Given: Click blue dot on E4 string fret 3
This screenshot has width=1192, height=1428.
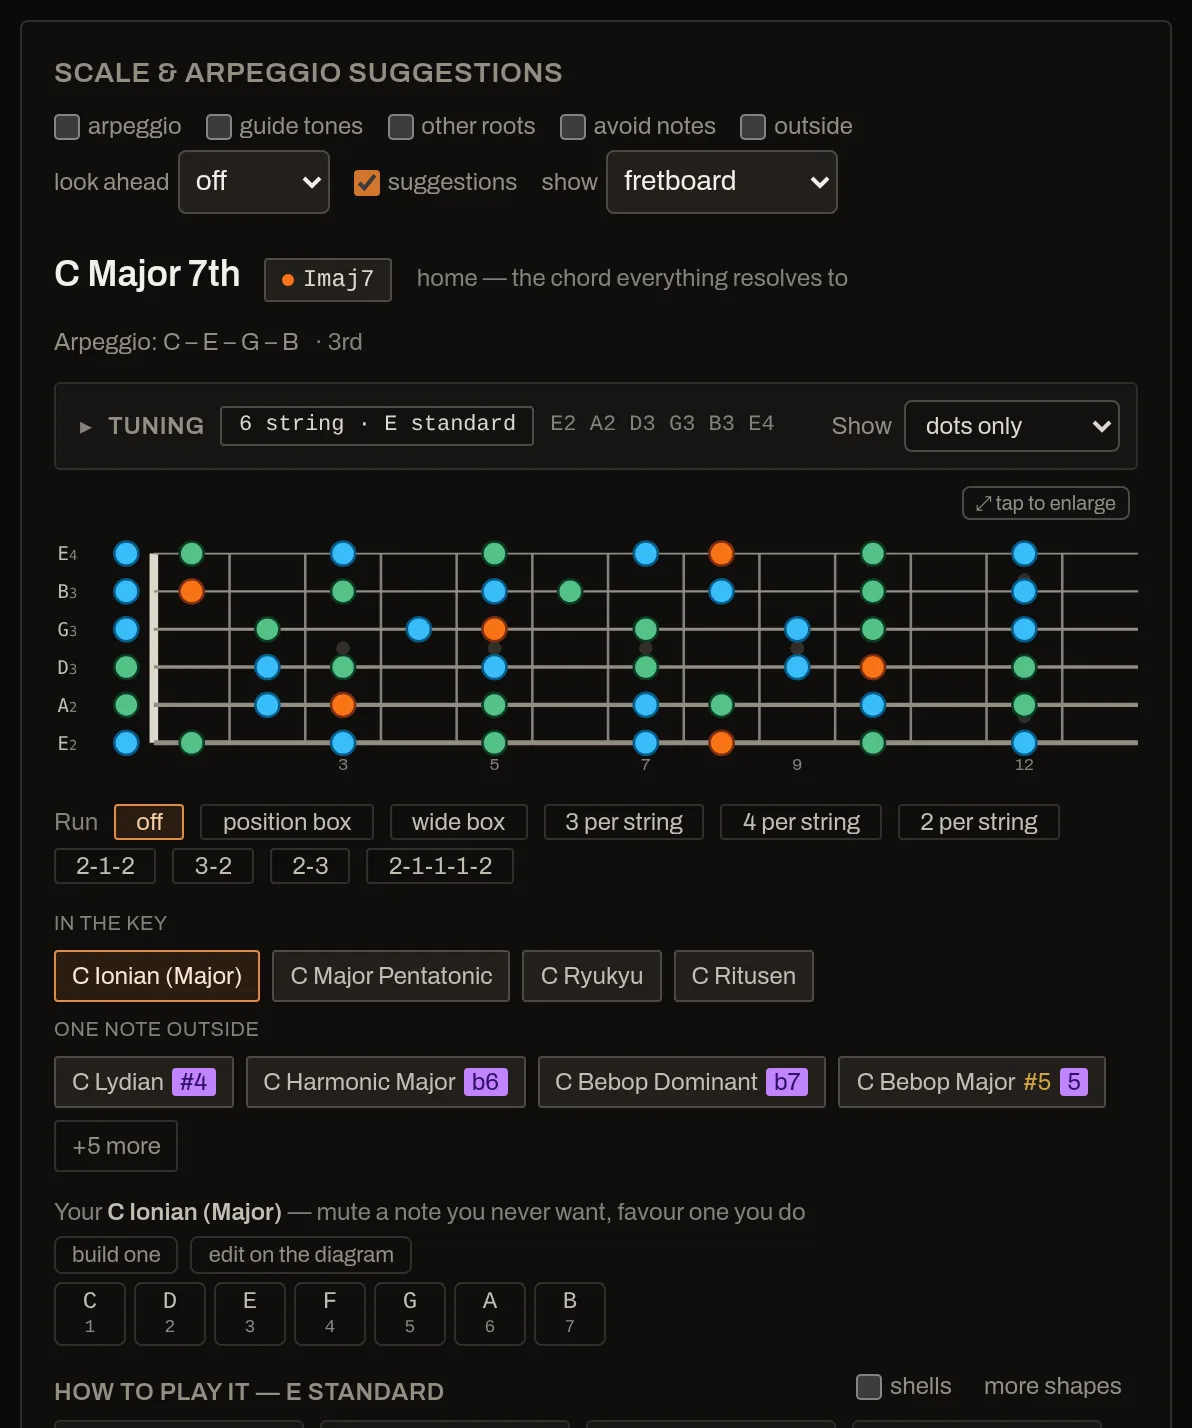Looking at the screenshot, I should pyautogui.click(x=343, y=554).
